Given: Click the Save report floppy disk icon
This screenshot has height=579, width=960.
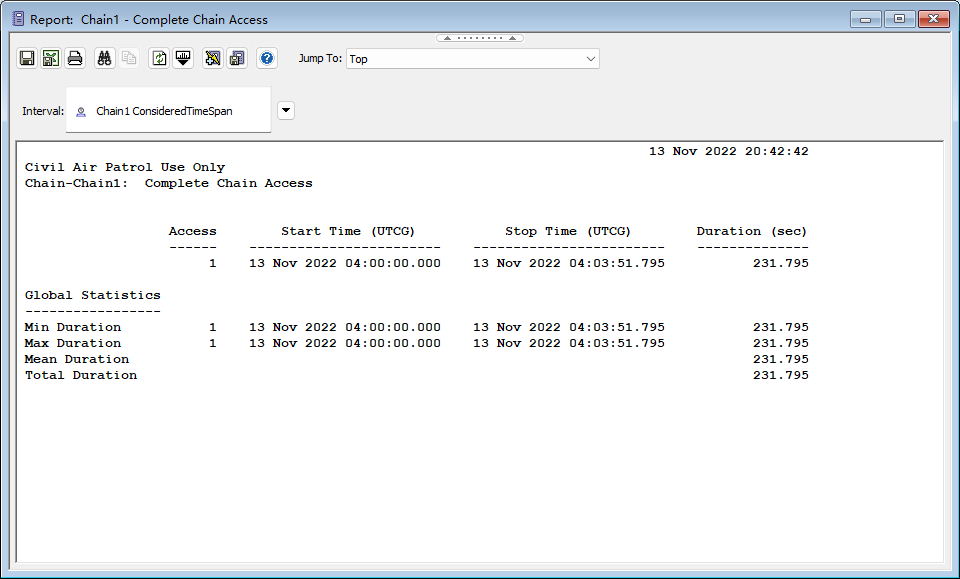Looking at the screenshot, I should [x=27, y=58].
